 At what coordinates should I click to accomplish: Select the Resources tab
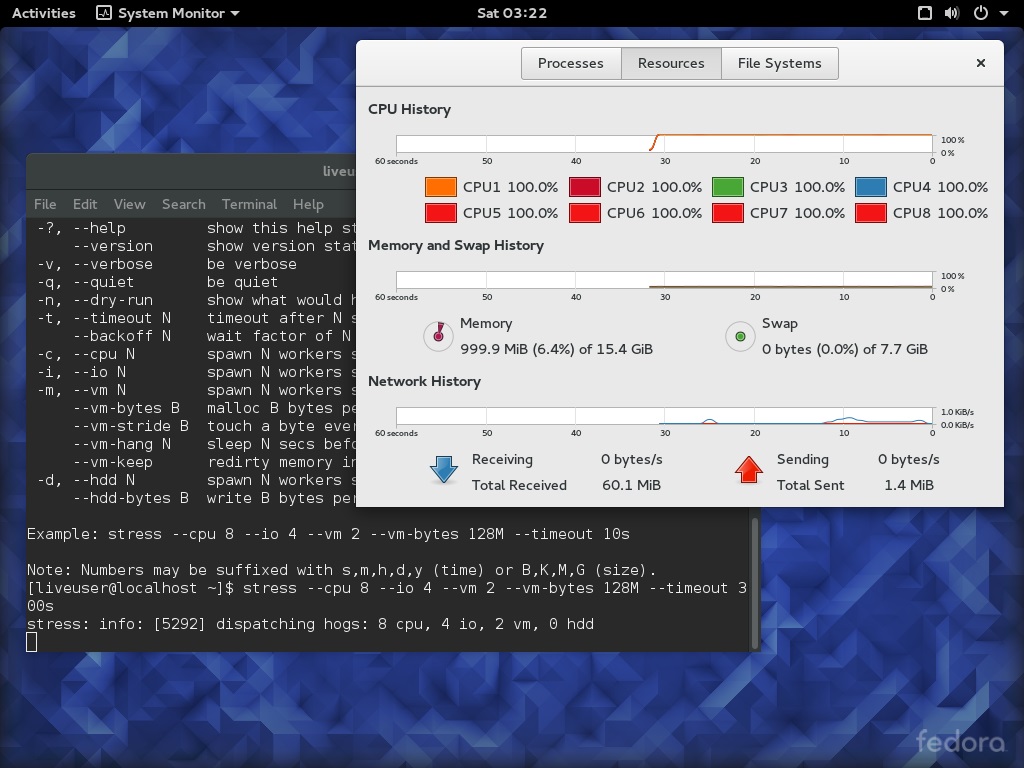click(x=671, y=63)
